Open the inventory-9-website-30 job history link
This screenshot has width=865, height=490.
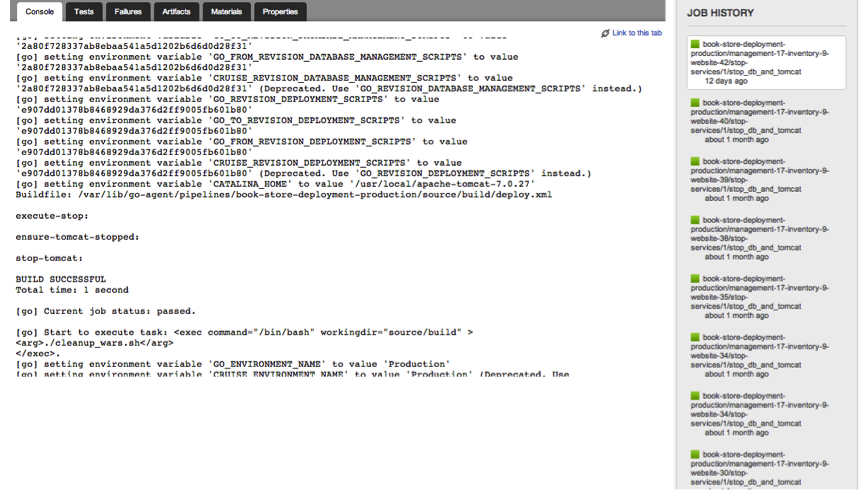760,468
